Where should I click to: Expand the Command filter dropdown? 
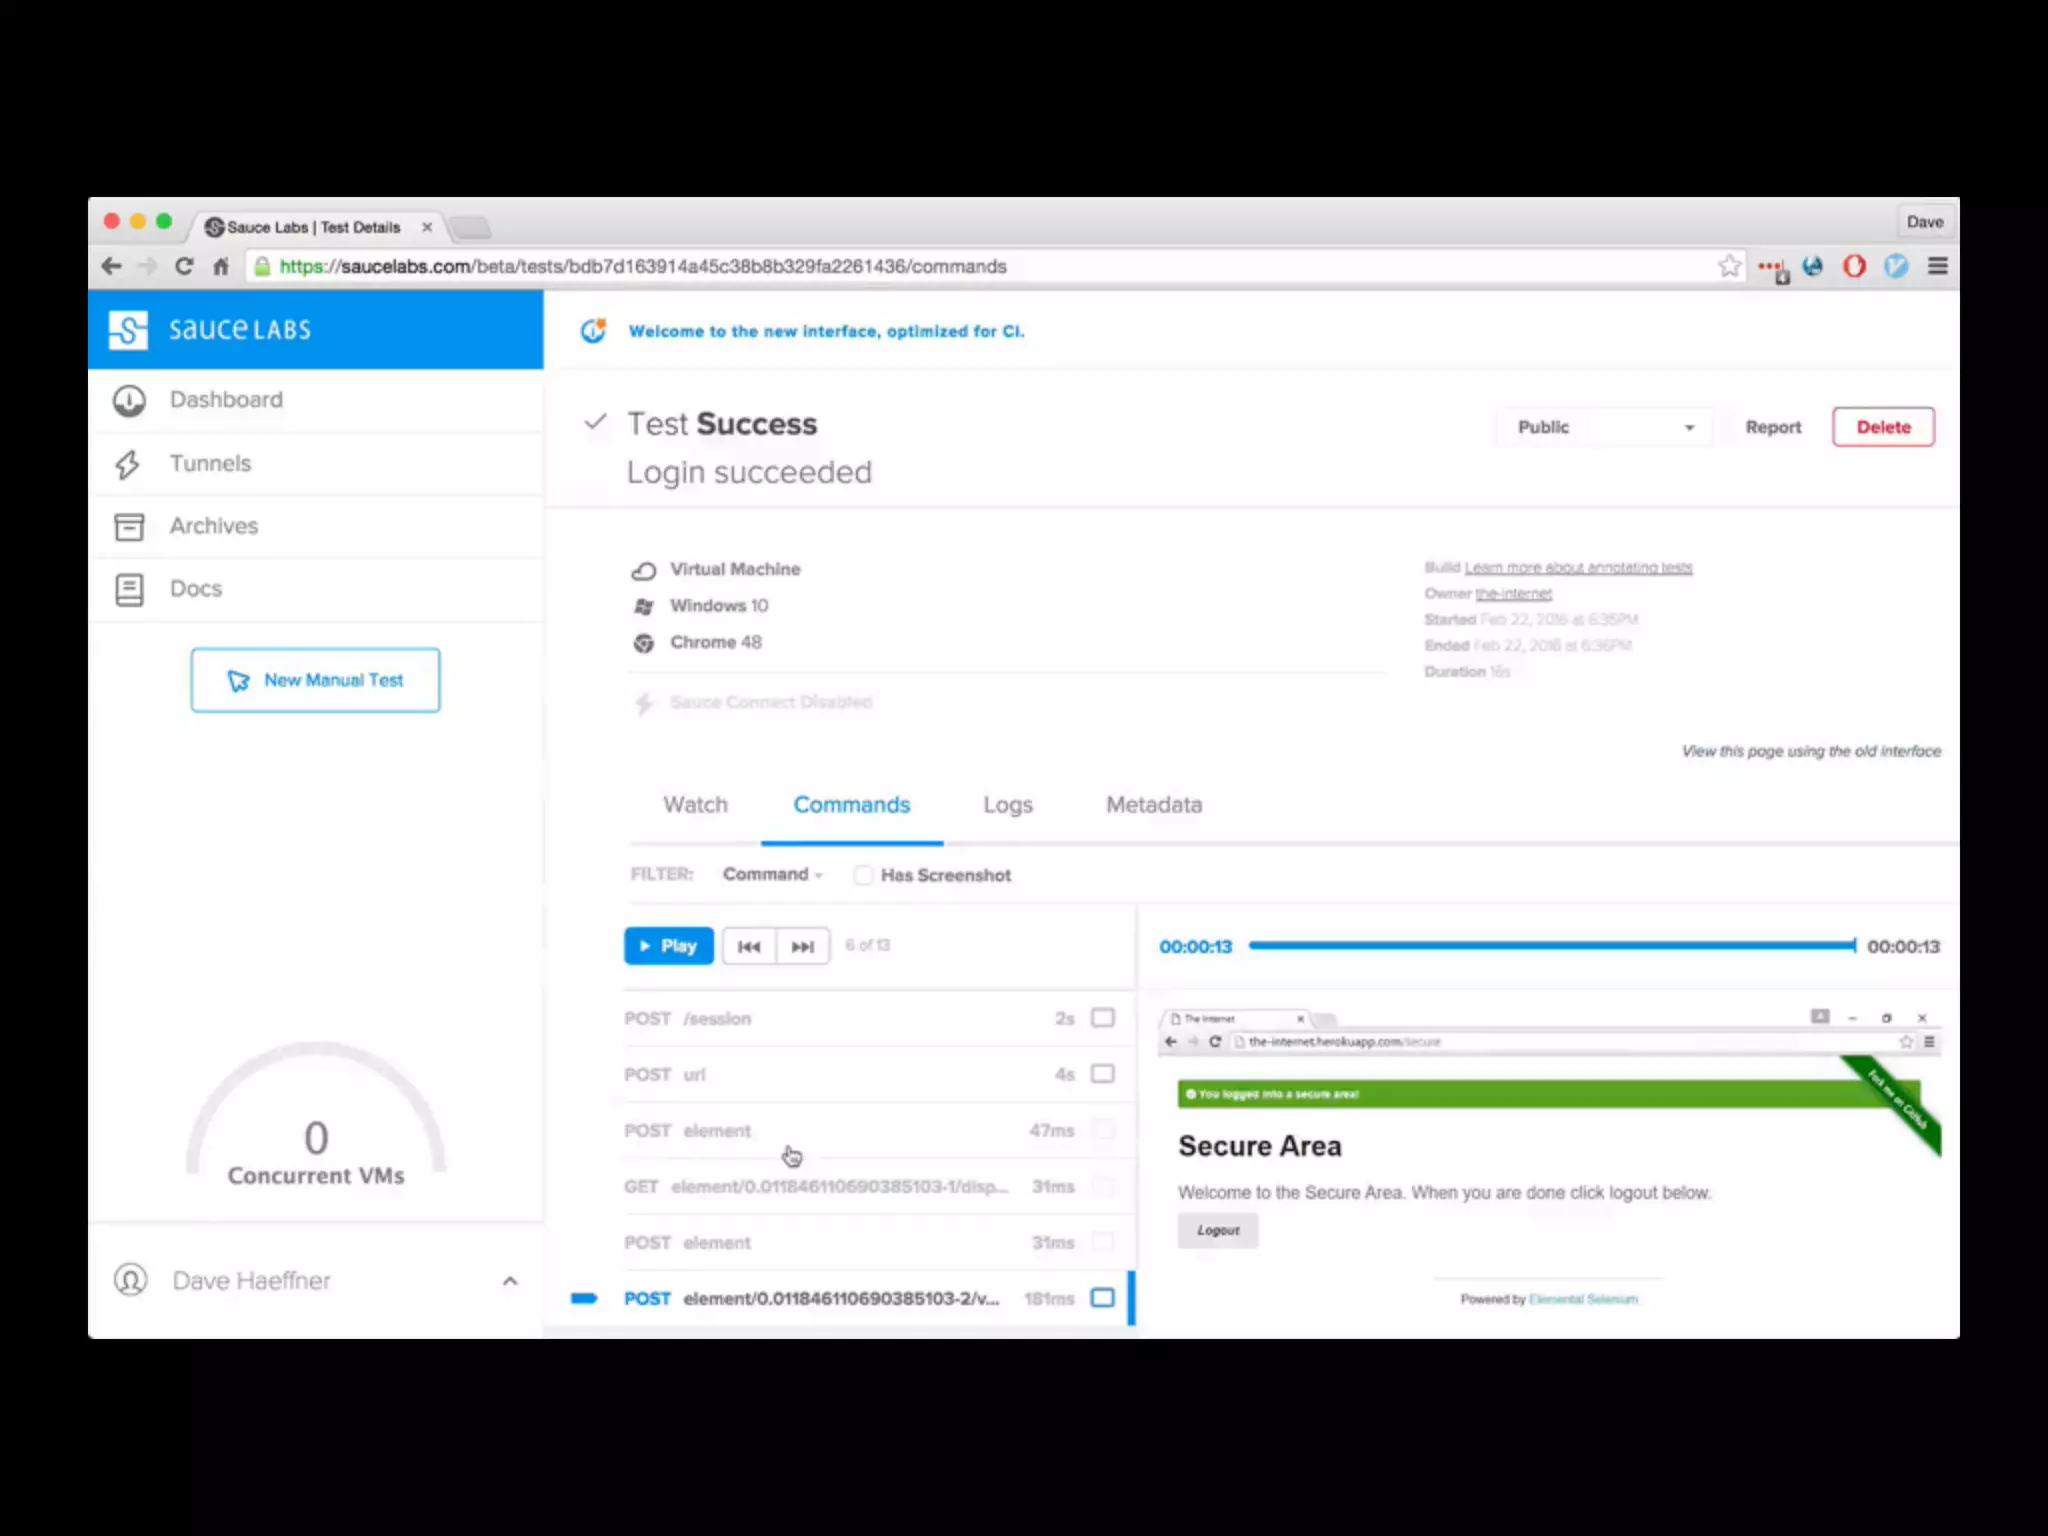pyautogui.click(x=772, y=874)
